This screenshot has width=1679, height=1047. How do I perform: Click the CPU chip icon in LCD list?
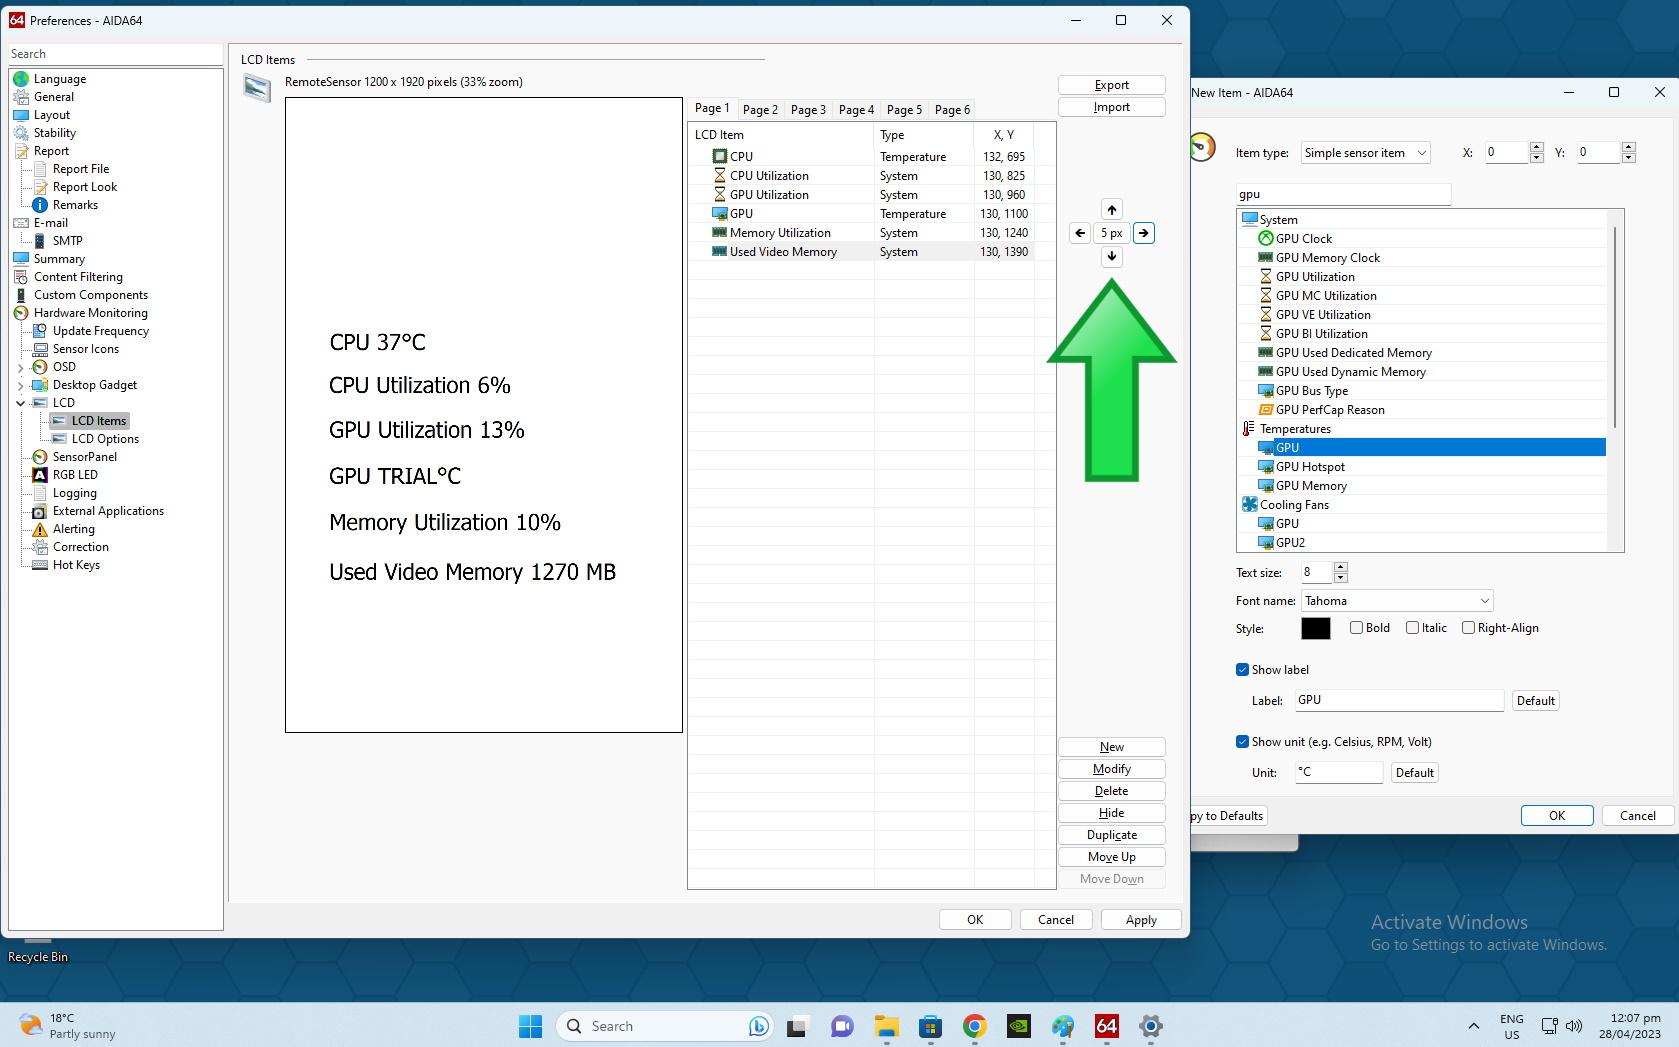[x=720, y=157]
